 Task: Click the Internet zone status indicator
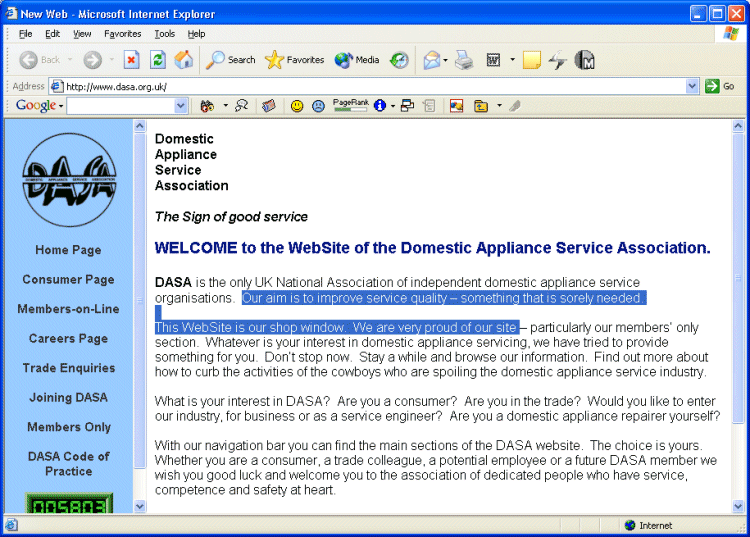(648, 526)
